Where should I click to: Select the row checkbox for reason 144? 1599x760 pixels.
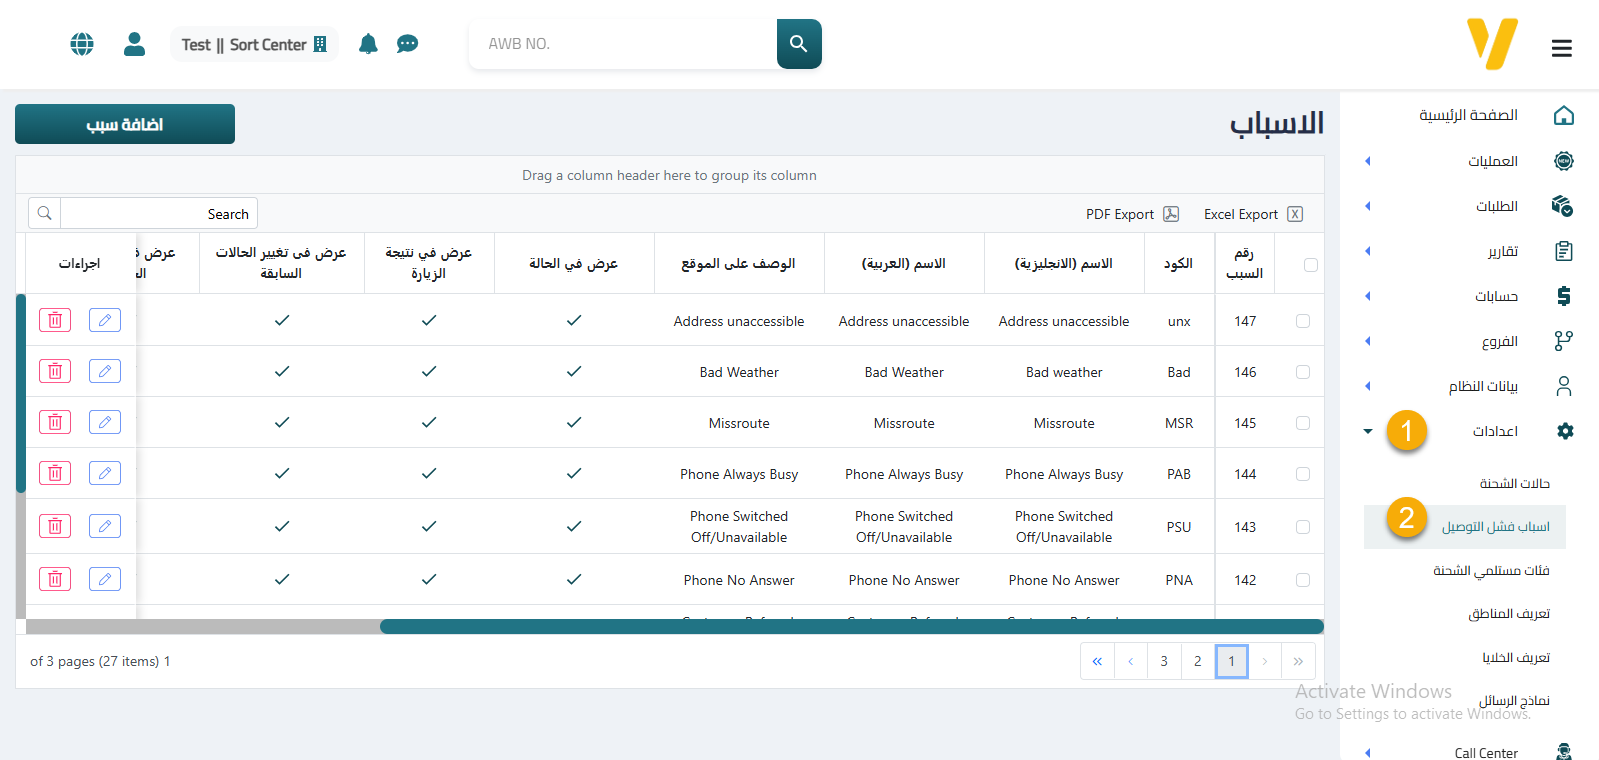click(1302, 474)
